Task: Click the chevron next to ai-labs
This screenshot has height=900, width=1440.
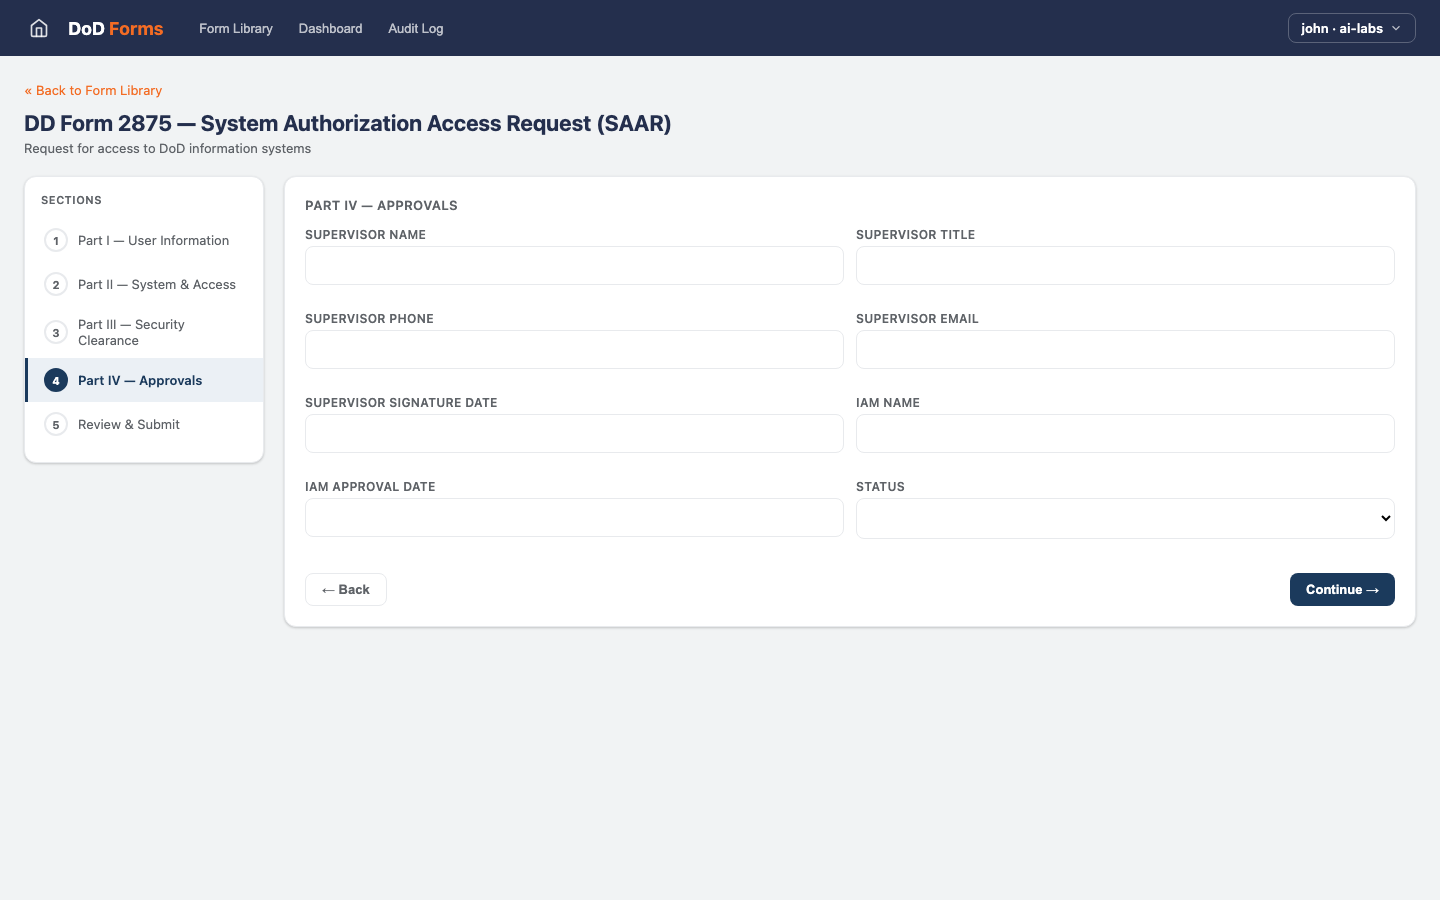Action: (1396, 28)
